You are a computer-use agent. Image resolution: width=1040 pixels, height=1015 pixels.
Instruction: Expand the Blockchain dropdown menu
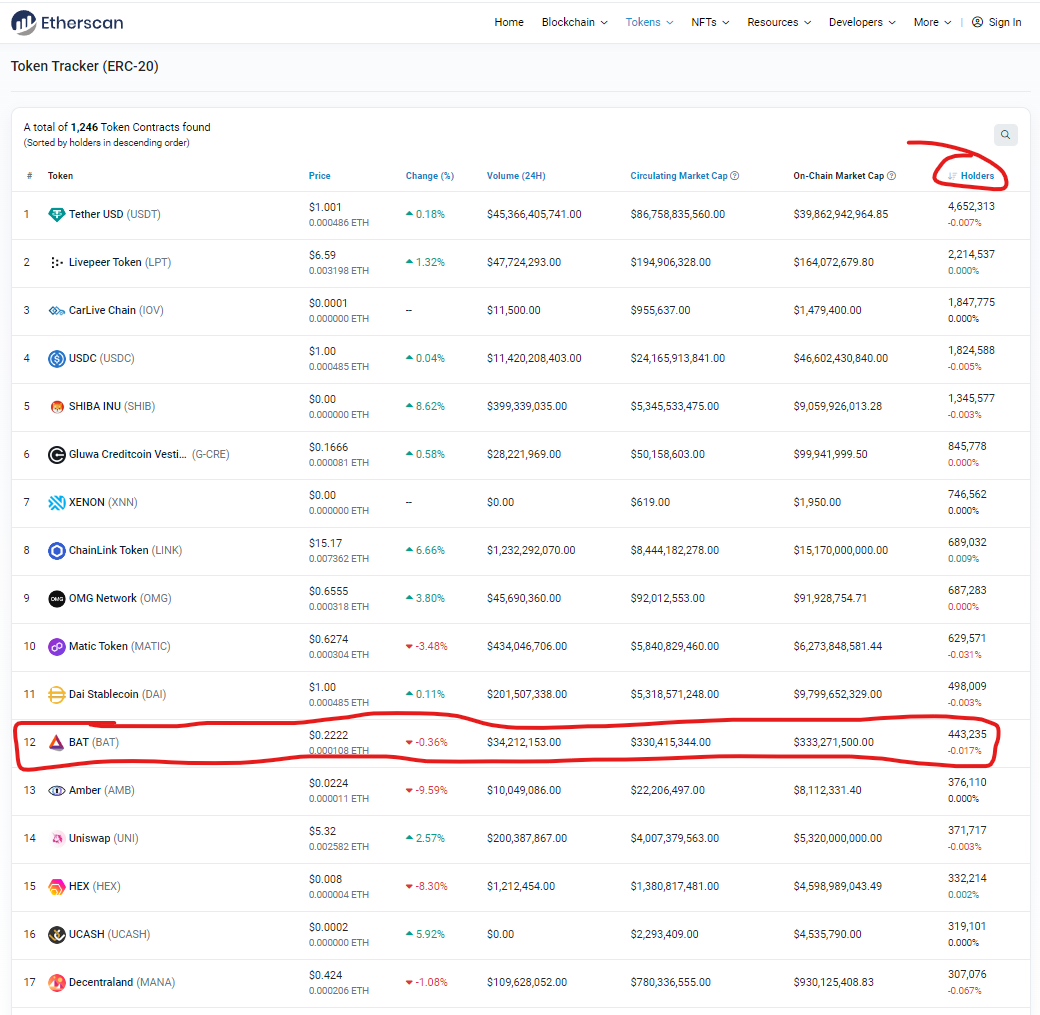(574, 22)
